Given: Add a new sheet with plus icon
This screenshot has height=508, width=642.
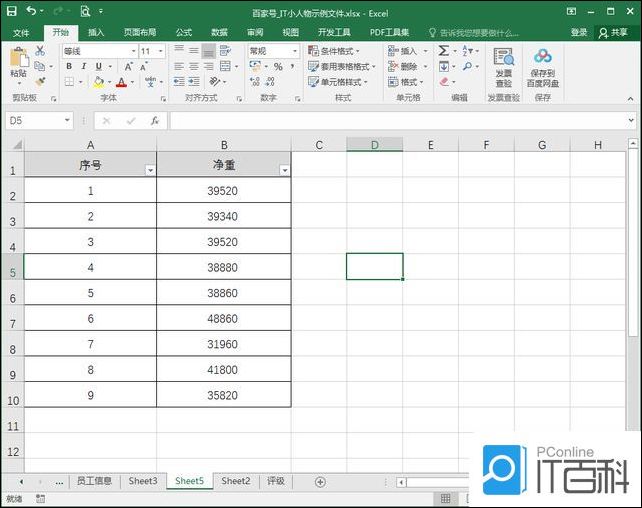Looking at the screenshot, I should 320,481.
